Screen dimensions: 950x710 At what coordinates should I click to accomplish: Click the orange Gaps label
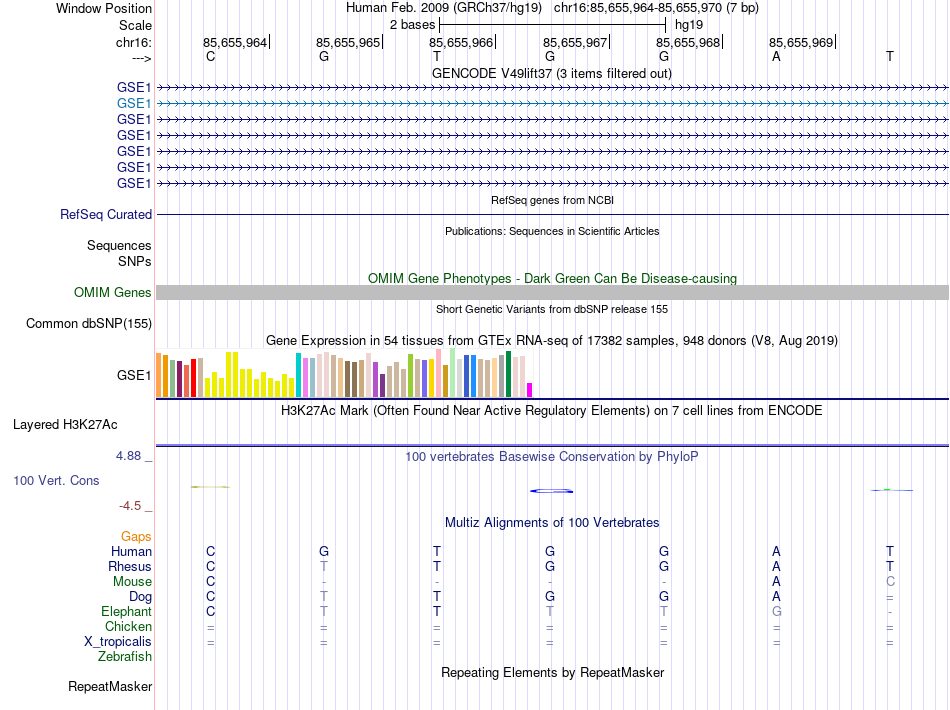pos(136,536)
